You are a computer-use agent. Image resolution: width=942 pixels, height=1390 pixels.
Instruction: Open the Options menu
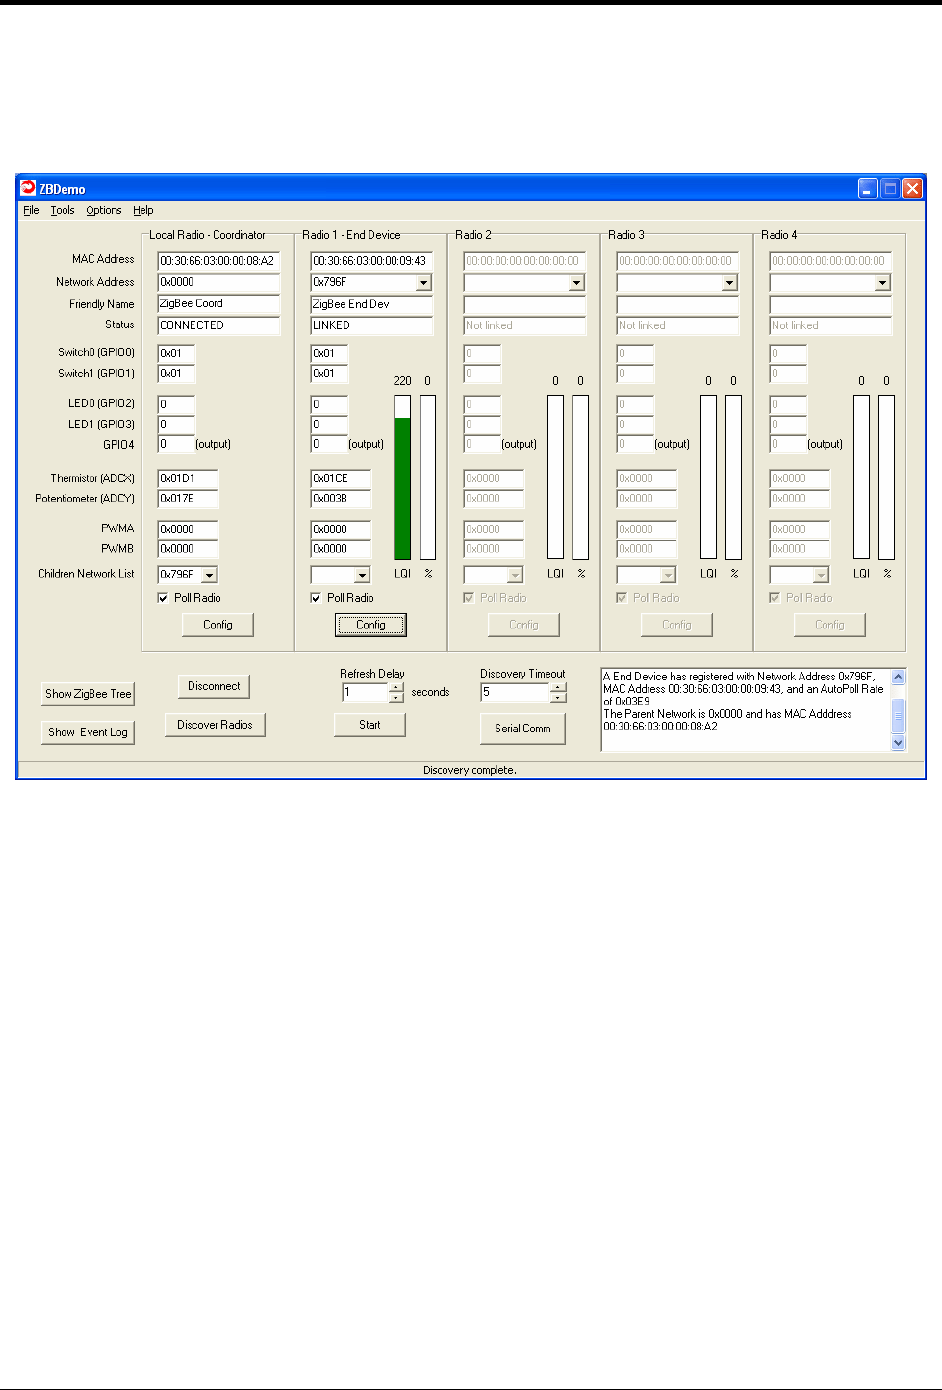pos(103,210)
